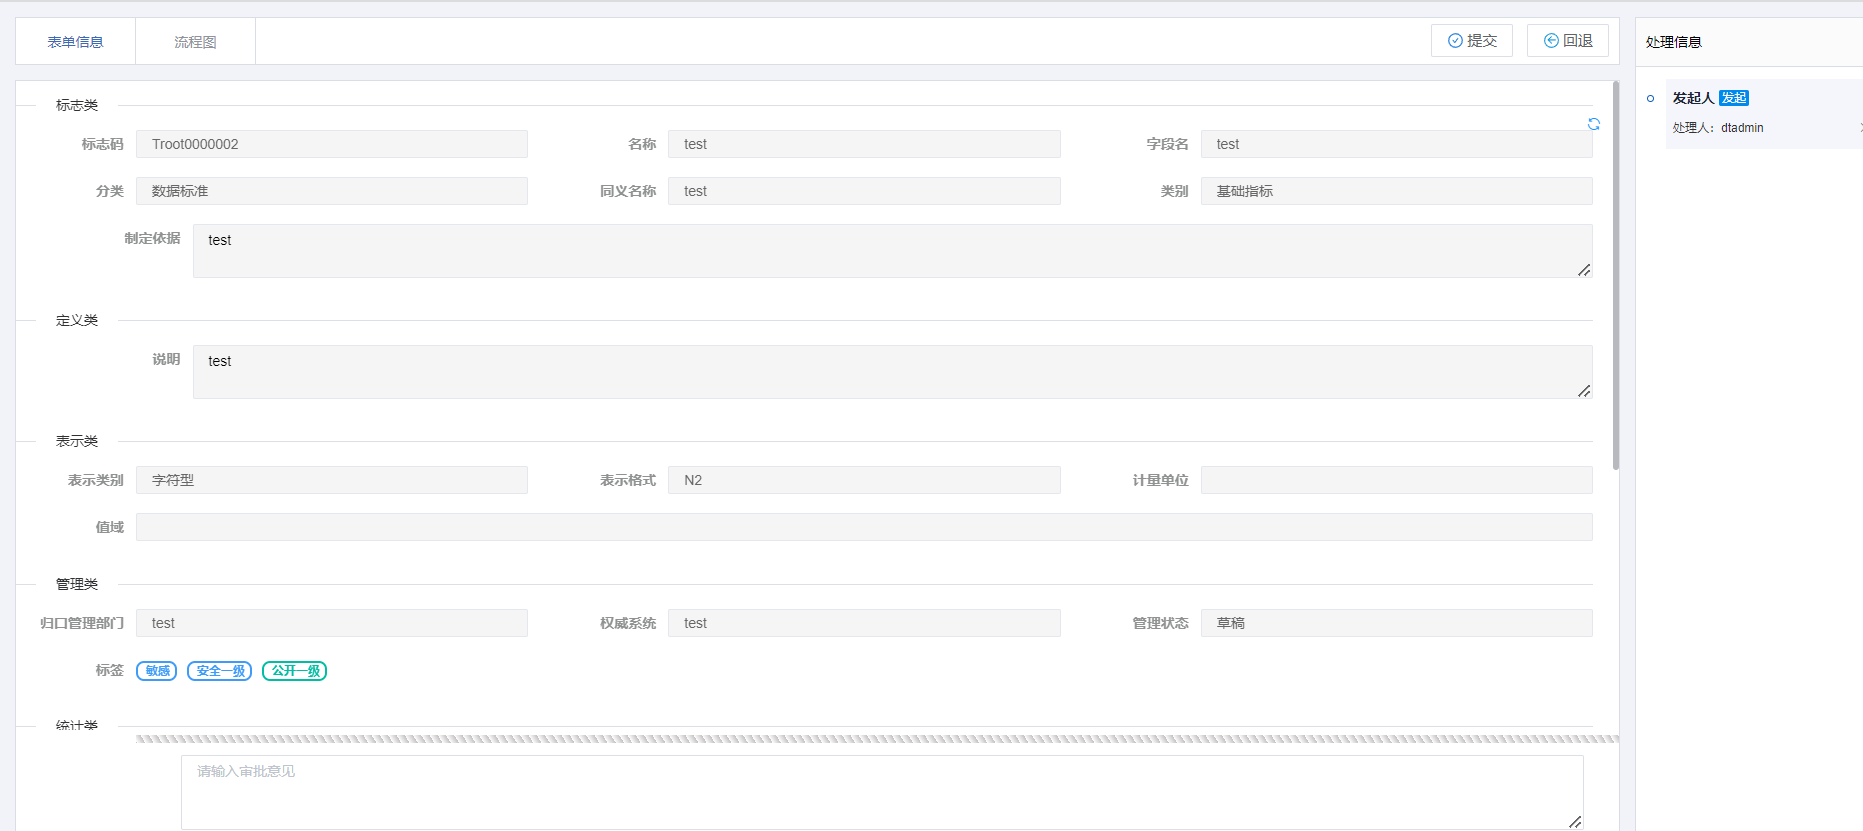Open the 管理状态 field showing 草稿
This screenshot has height=831, width=1863.
1395,623
